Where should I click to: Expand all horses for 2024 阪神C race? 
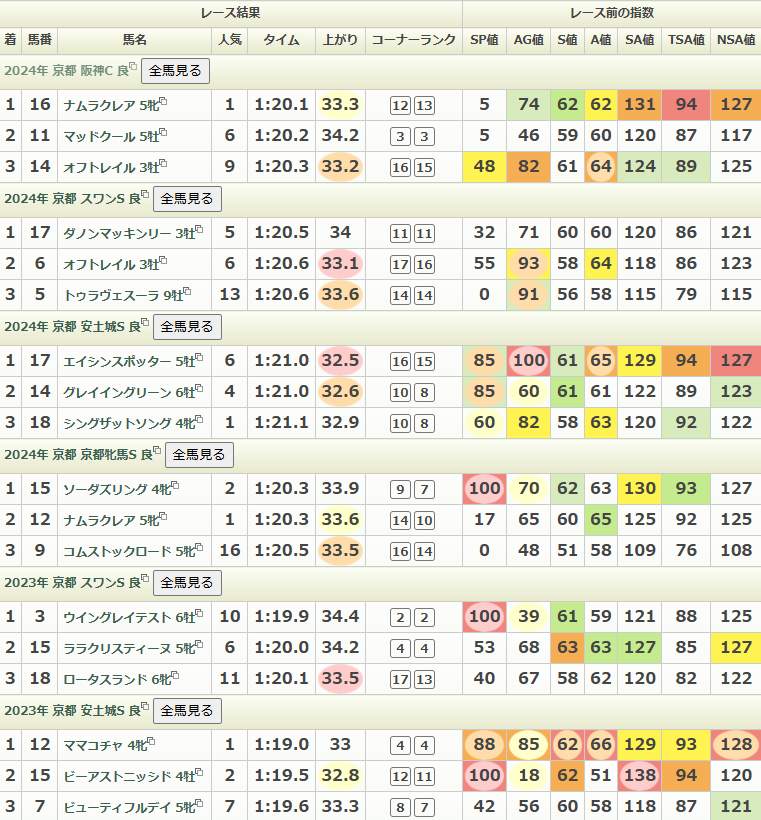tap(176, 71)
